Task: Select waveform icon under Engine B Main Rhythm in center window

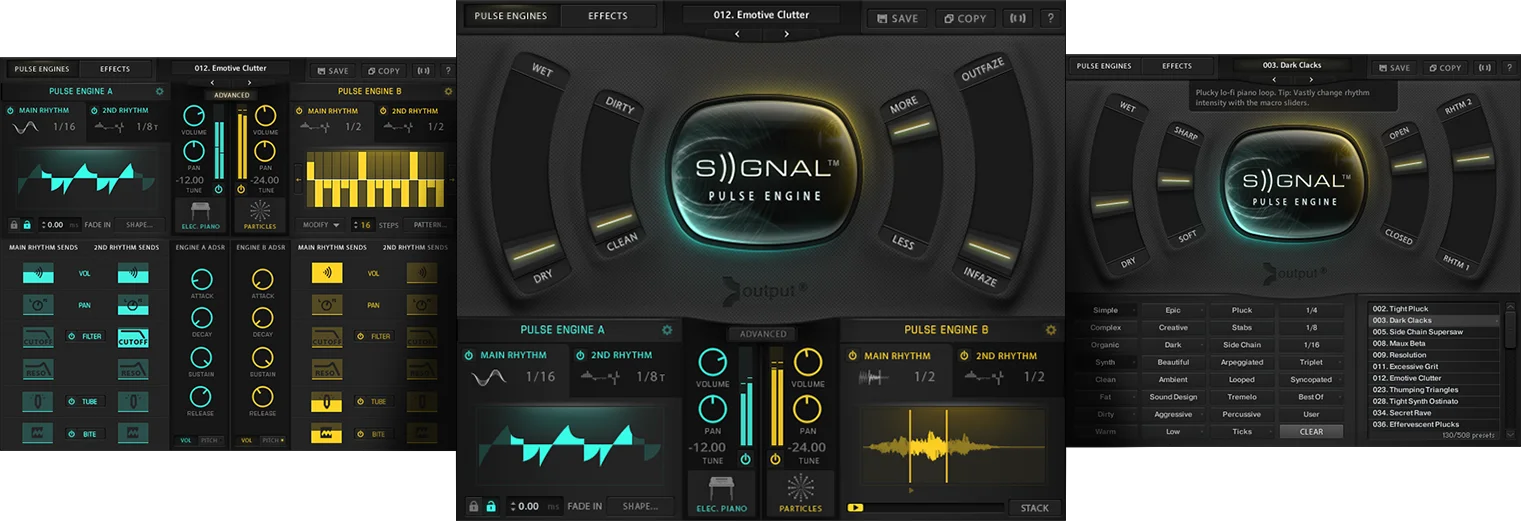Action: click(x=874, y=377)
